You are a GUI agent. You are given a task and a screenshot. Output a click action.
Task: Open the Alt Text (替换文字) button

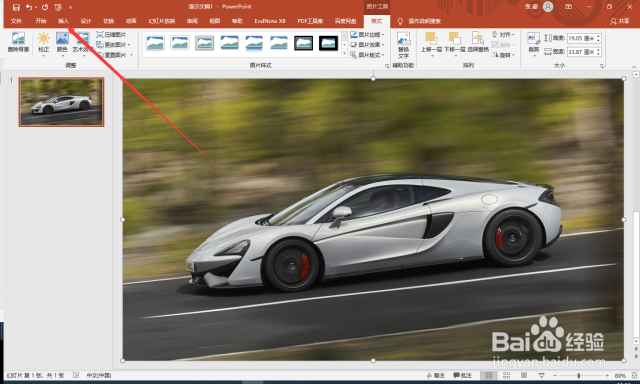[x=403, y=45]
